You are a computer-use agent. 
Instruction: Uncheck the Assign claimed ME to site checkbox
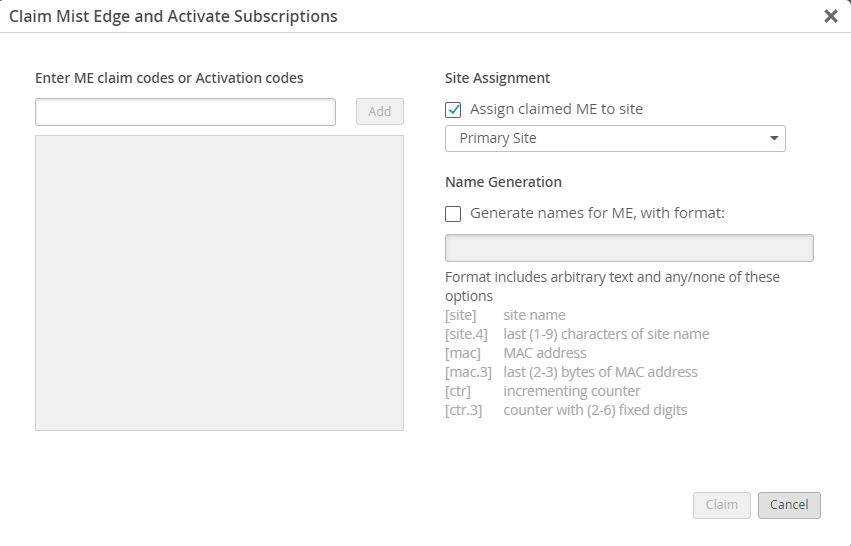[453, 110]
